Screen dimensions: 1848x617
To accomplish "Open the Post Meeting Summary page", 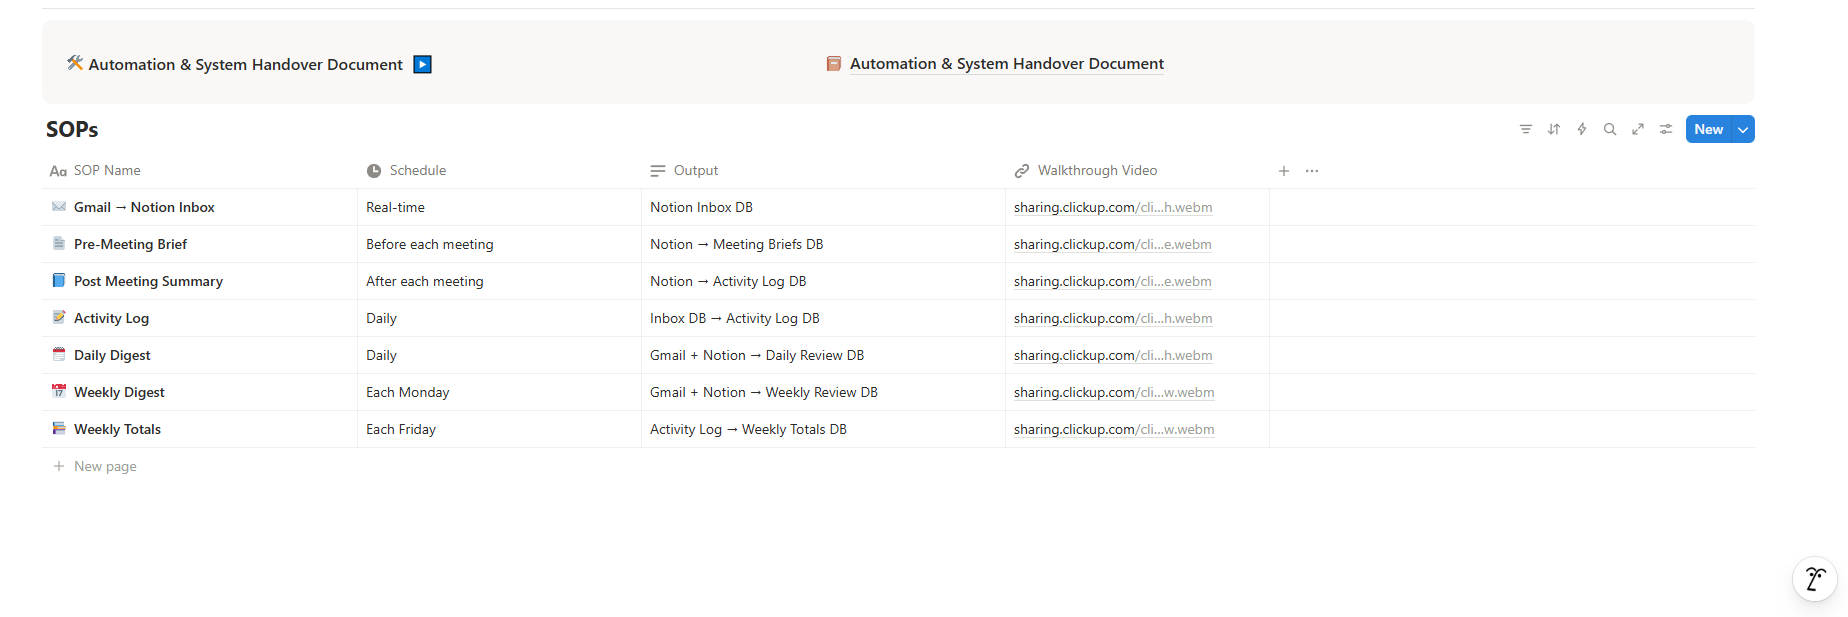I will point(148,281).
